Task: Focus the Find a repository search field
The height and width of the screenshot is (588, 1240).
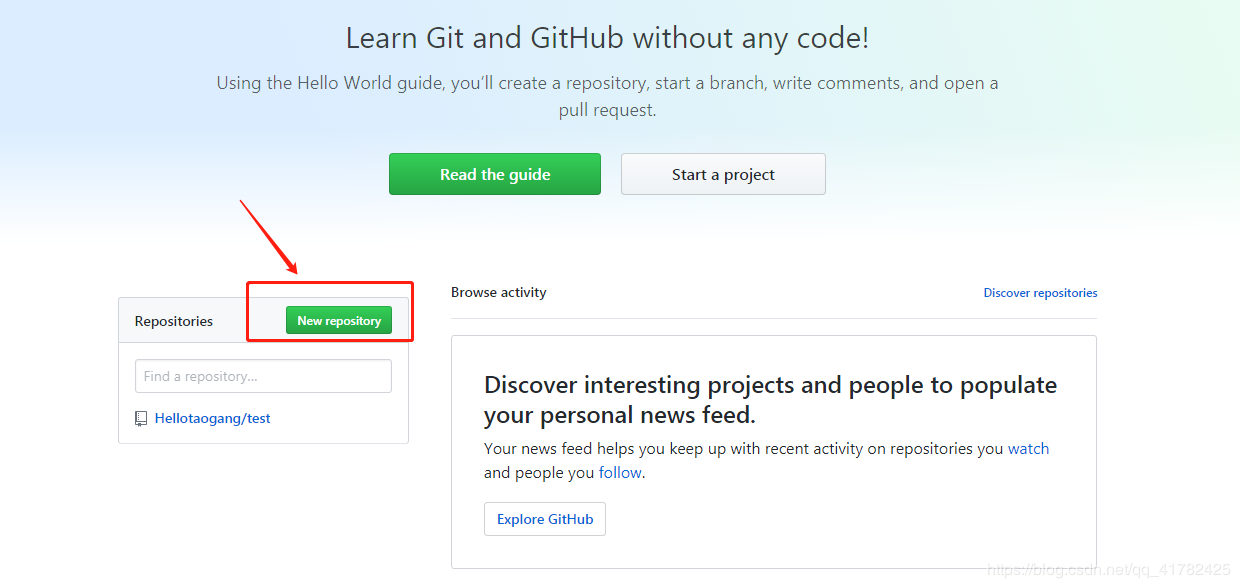Action: [x=263, y=376]
